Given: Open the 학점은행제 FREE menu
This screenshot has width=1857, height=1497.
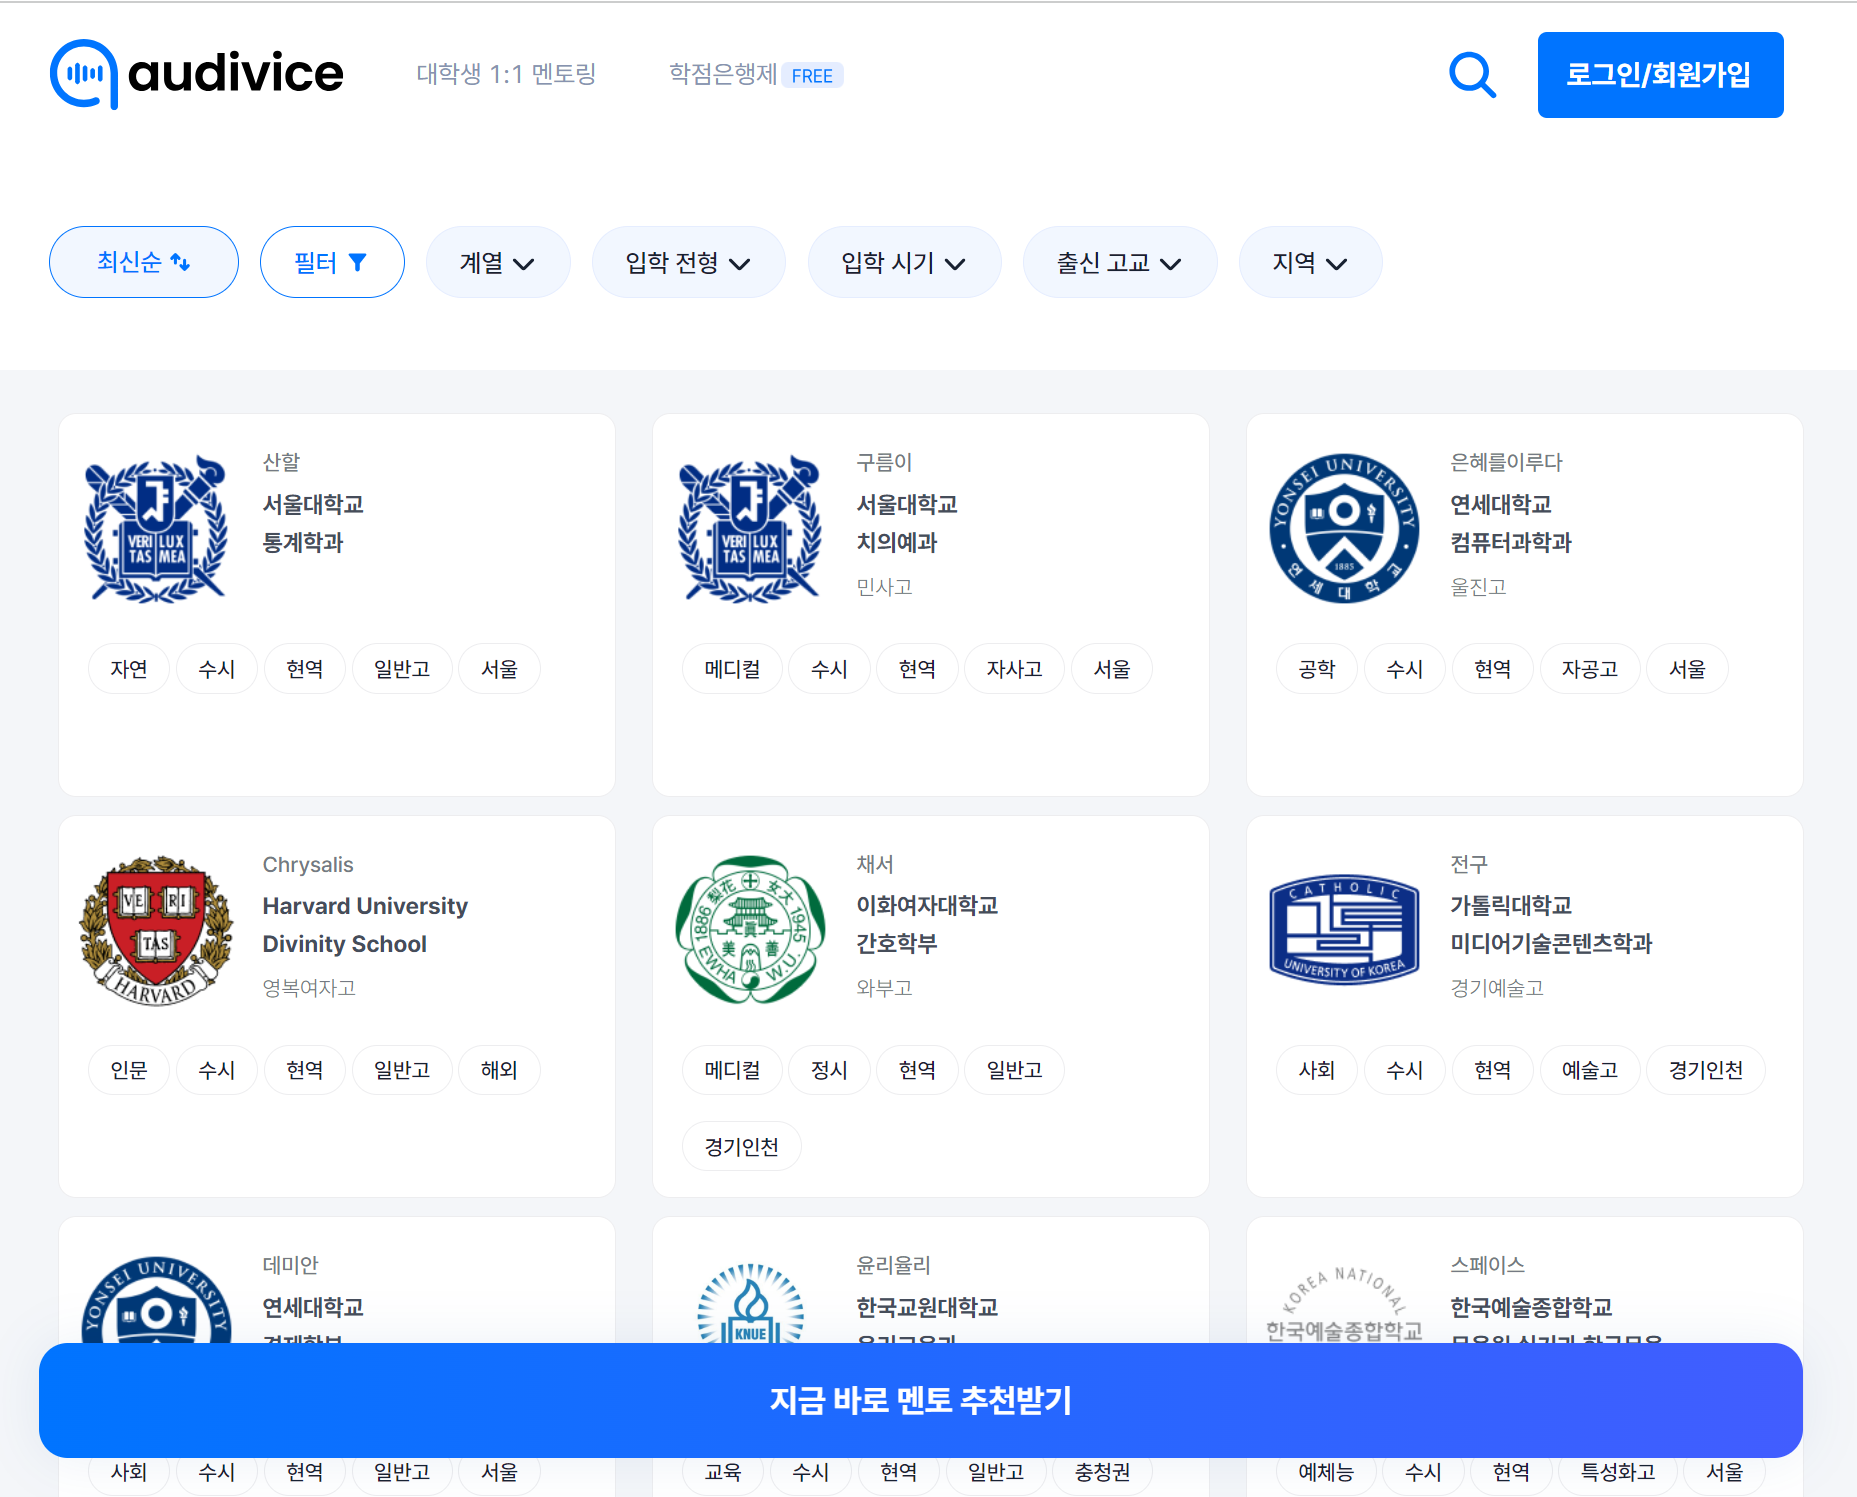Looking at the screenshot, I should click(756, 74).
